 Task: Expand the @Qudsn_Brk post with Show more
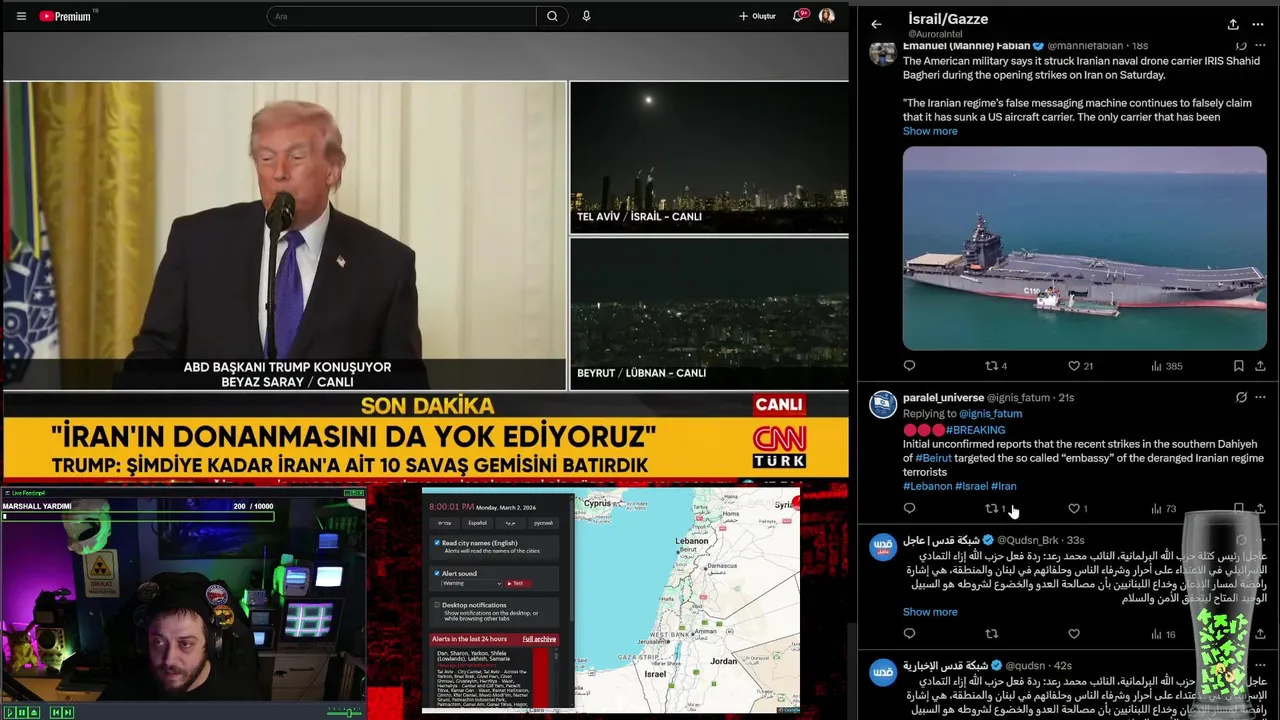930,612
